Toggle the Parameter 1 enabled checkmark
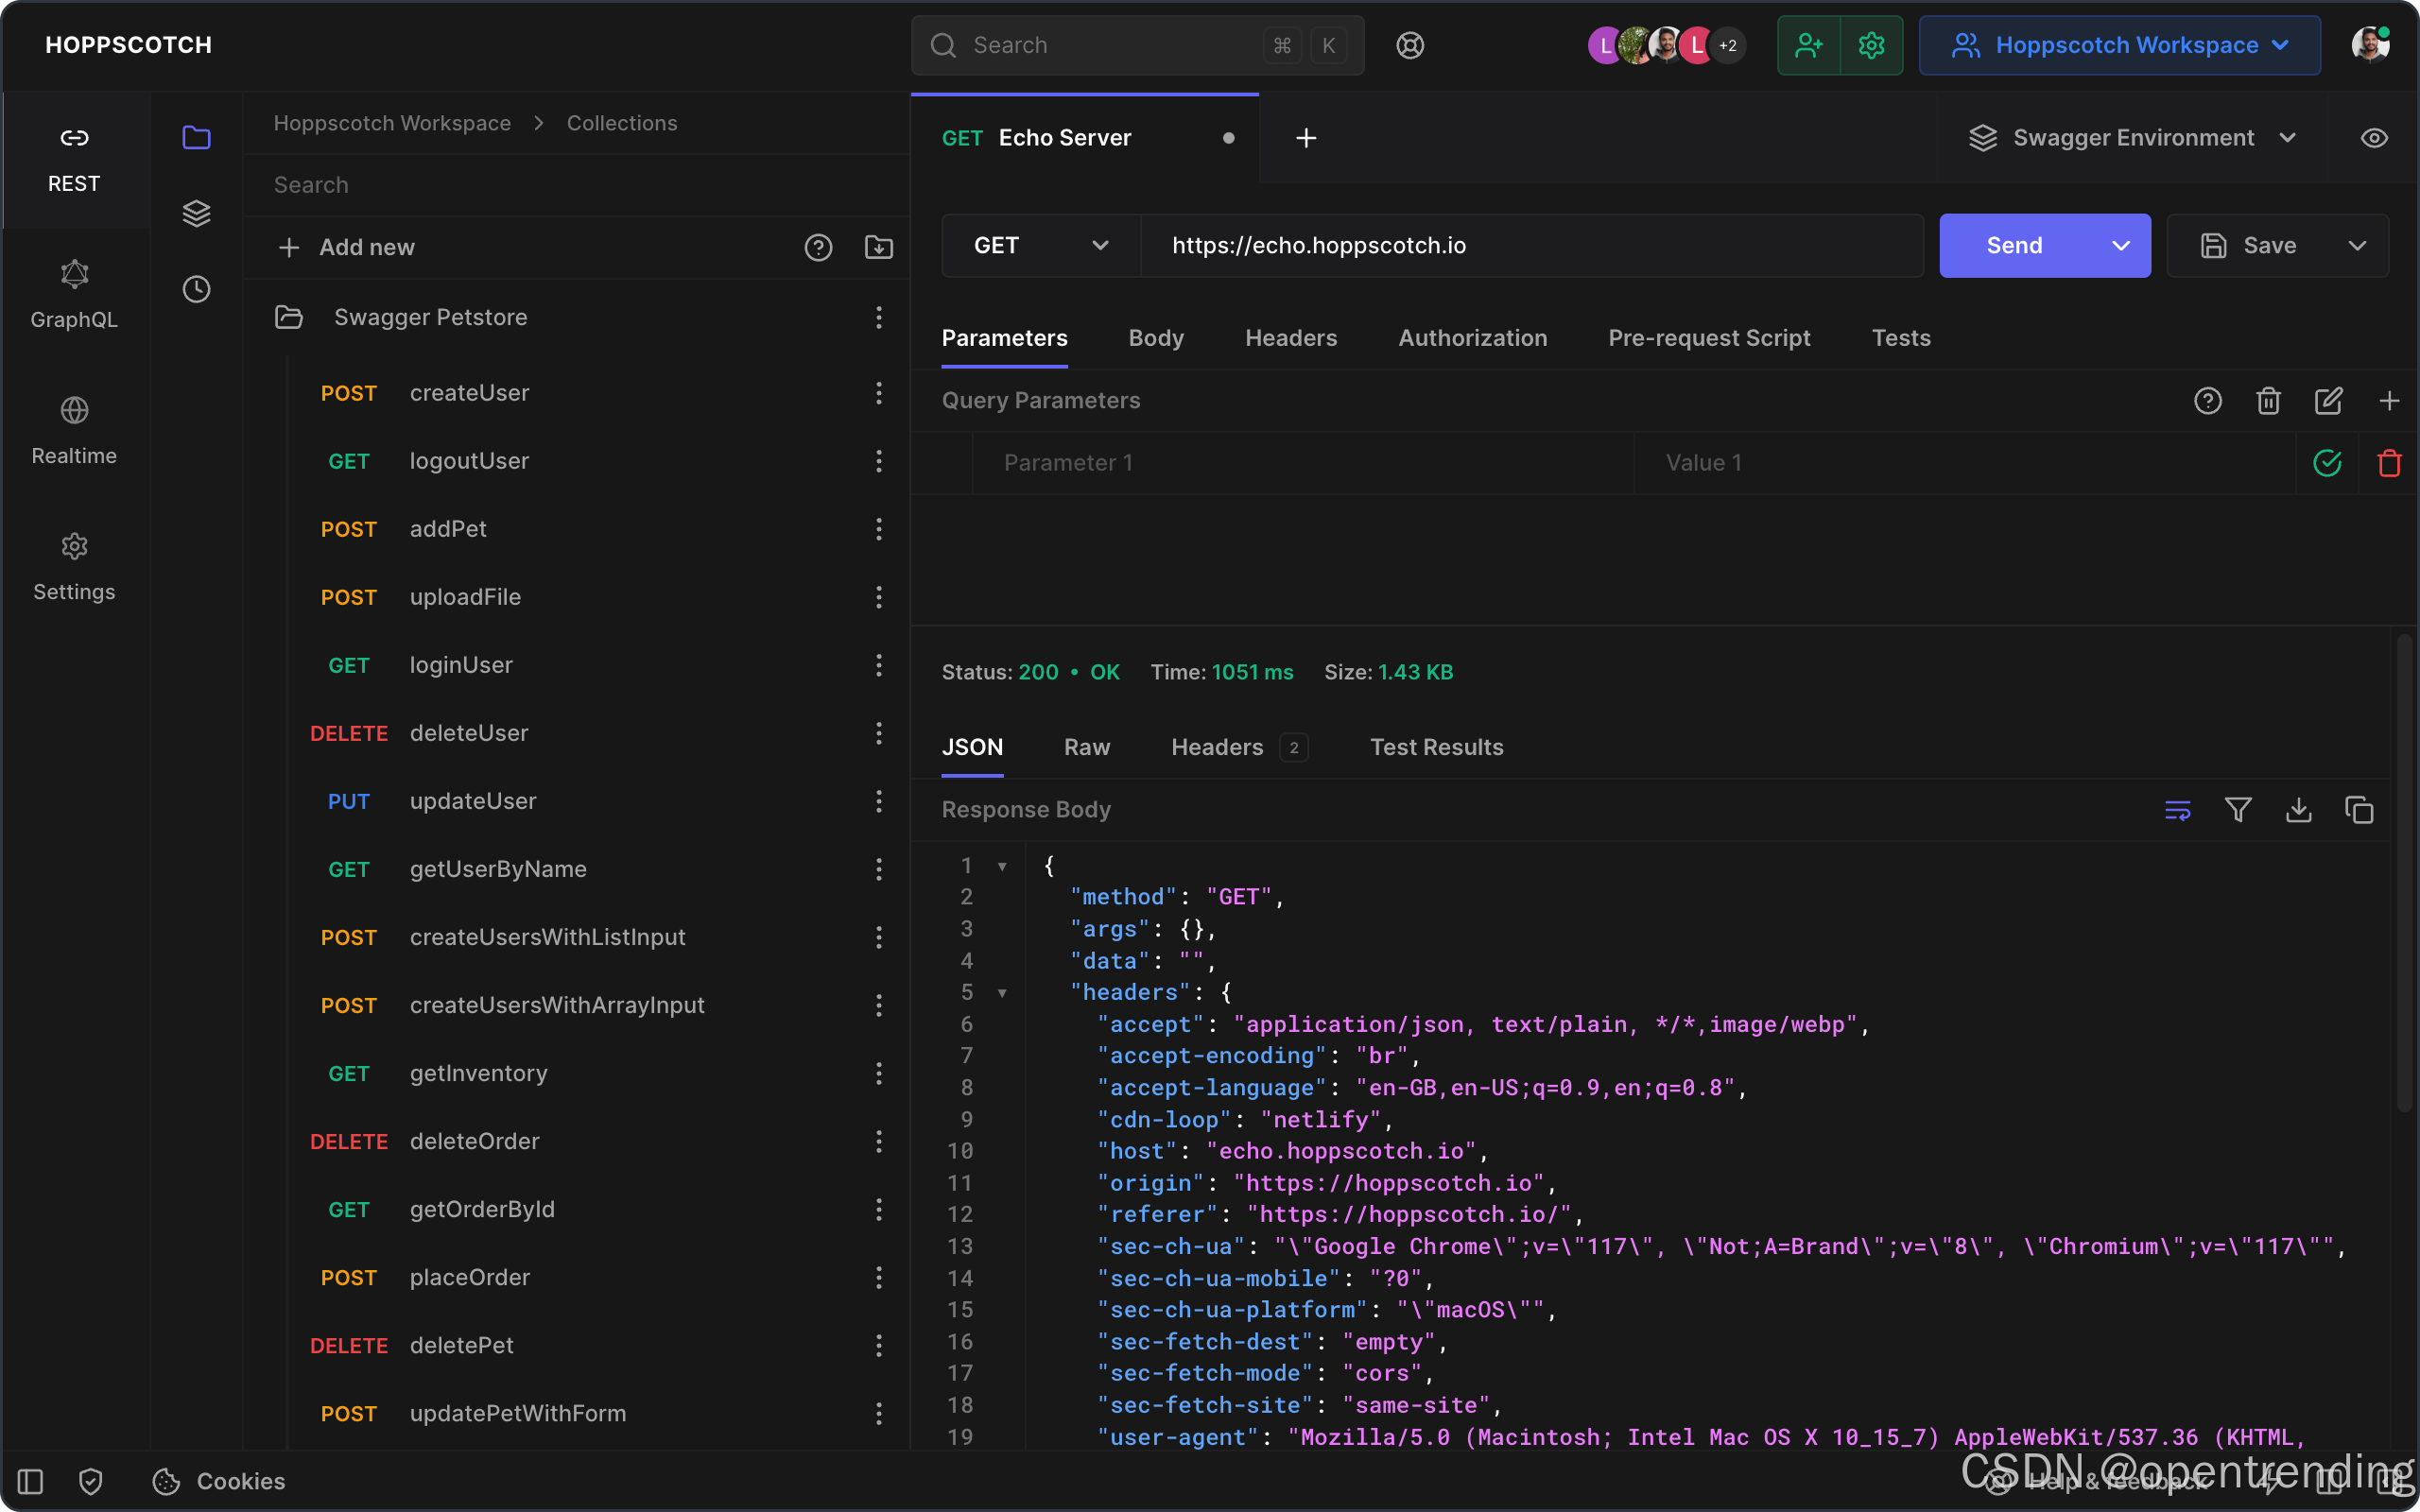The image size is (2420, 1512). tap(2327, 463)
